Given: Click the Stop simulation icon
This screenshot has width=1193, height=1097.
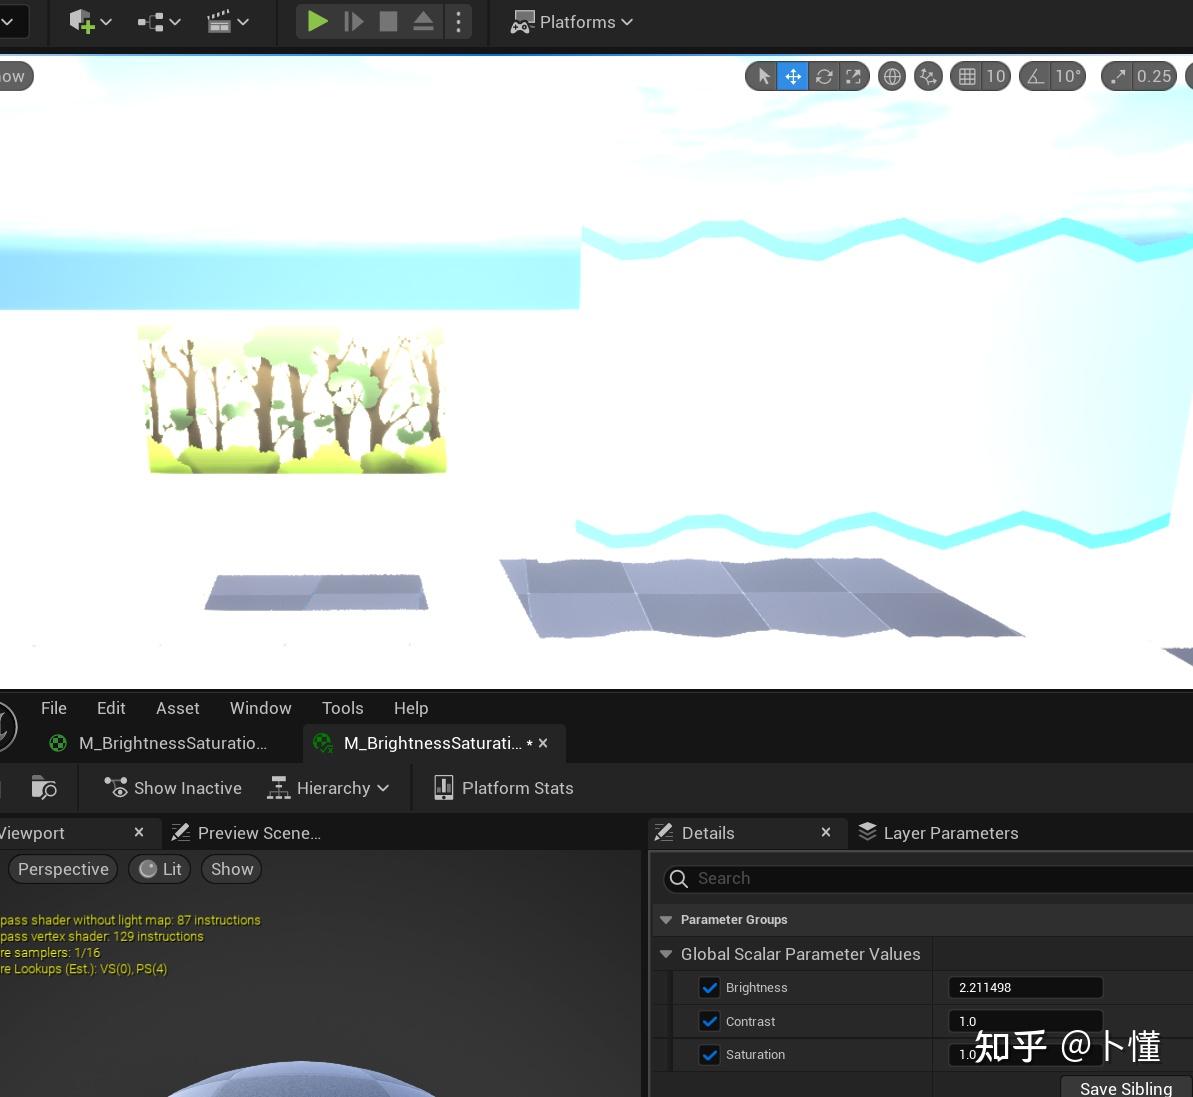Looking at the screenshot, I should coord(388,21).
